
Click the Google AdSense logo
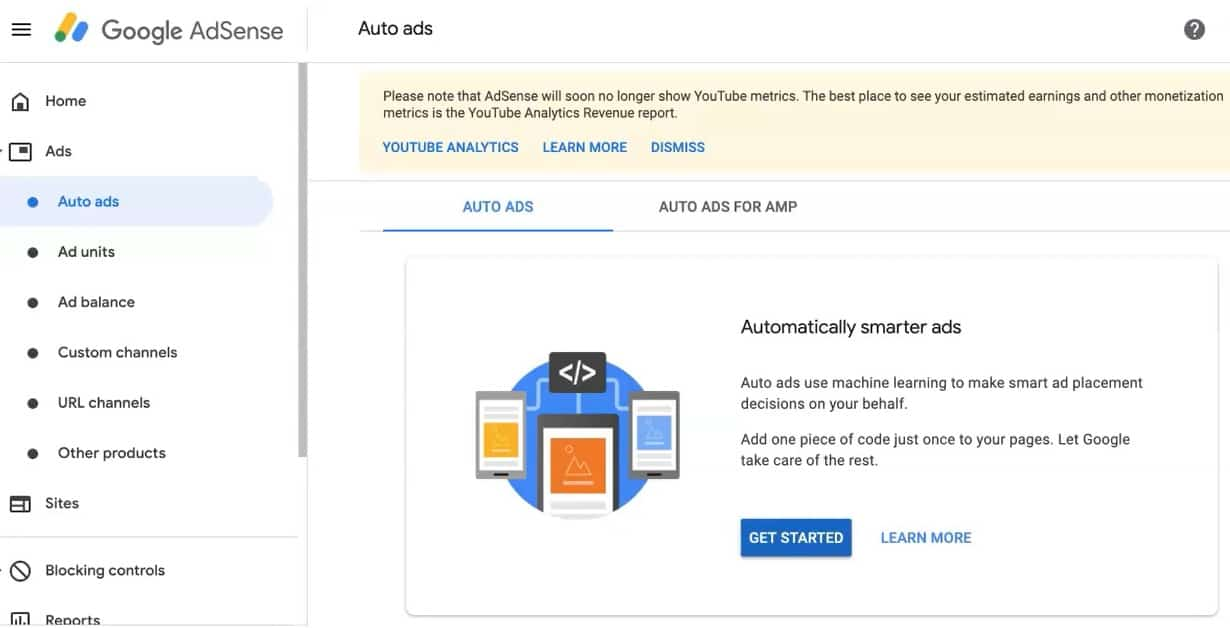(x=169, y=30)
